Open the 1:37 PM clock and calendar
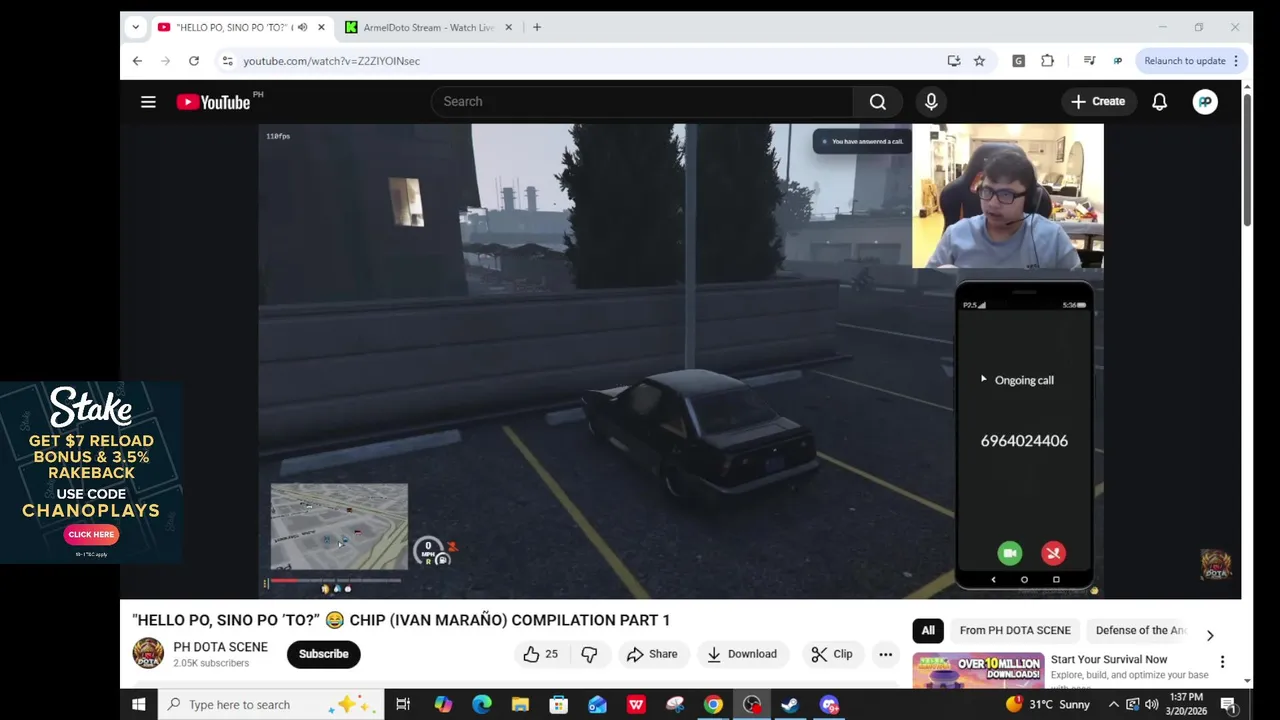This screenshot has width=1280, height=720. click(1185, 705)
